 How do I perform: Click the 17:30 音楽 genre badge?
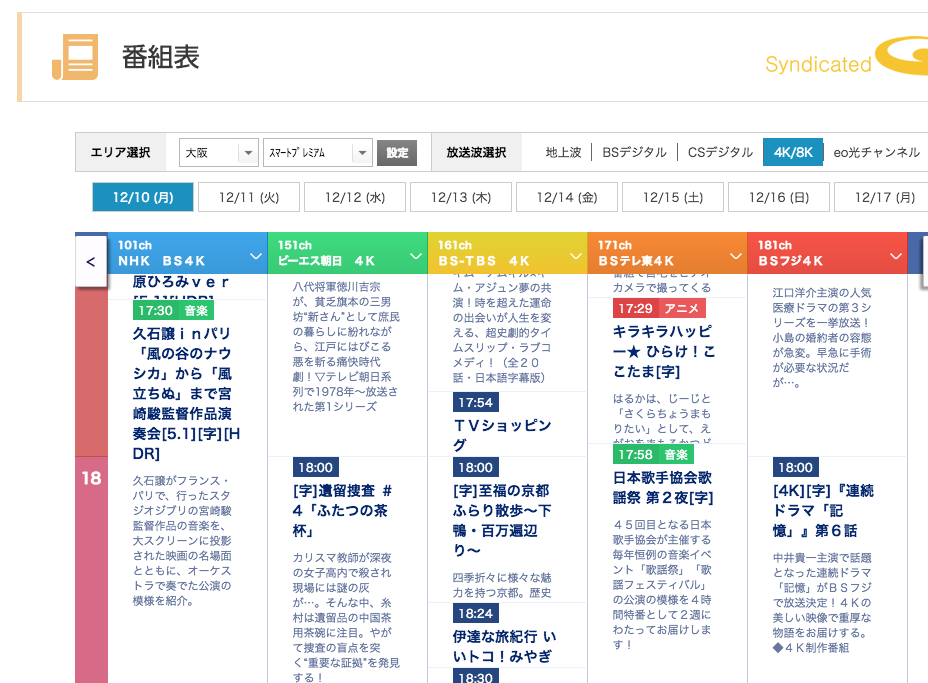point(173,311)
